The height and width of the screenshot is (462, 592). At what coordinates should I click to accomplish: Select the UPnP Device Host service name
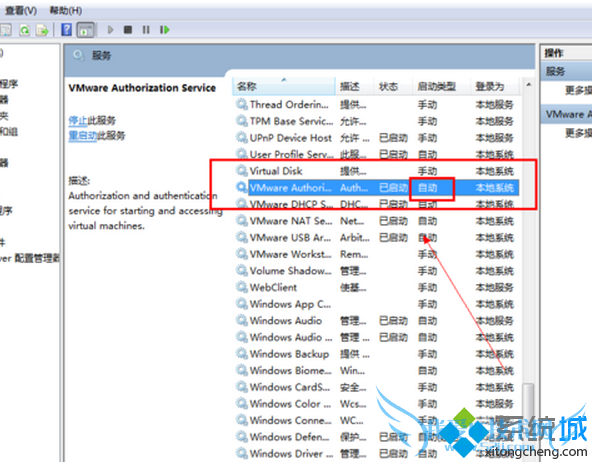[291, 137]
